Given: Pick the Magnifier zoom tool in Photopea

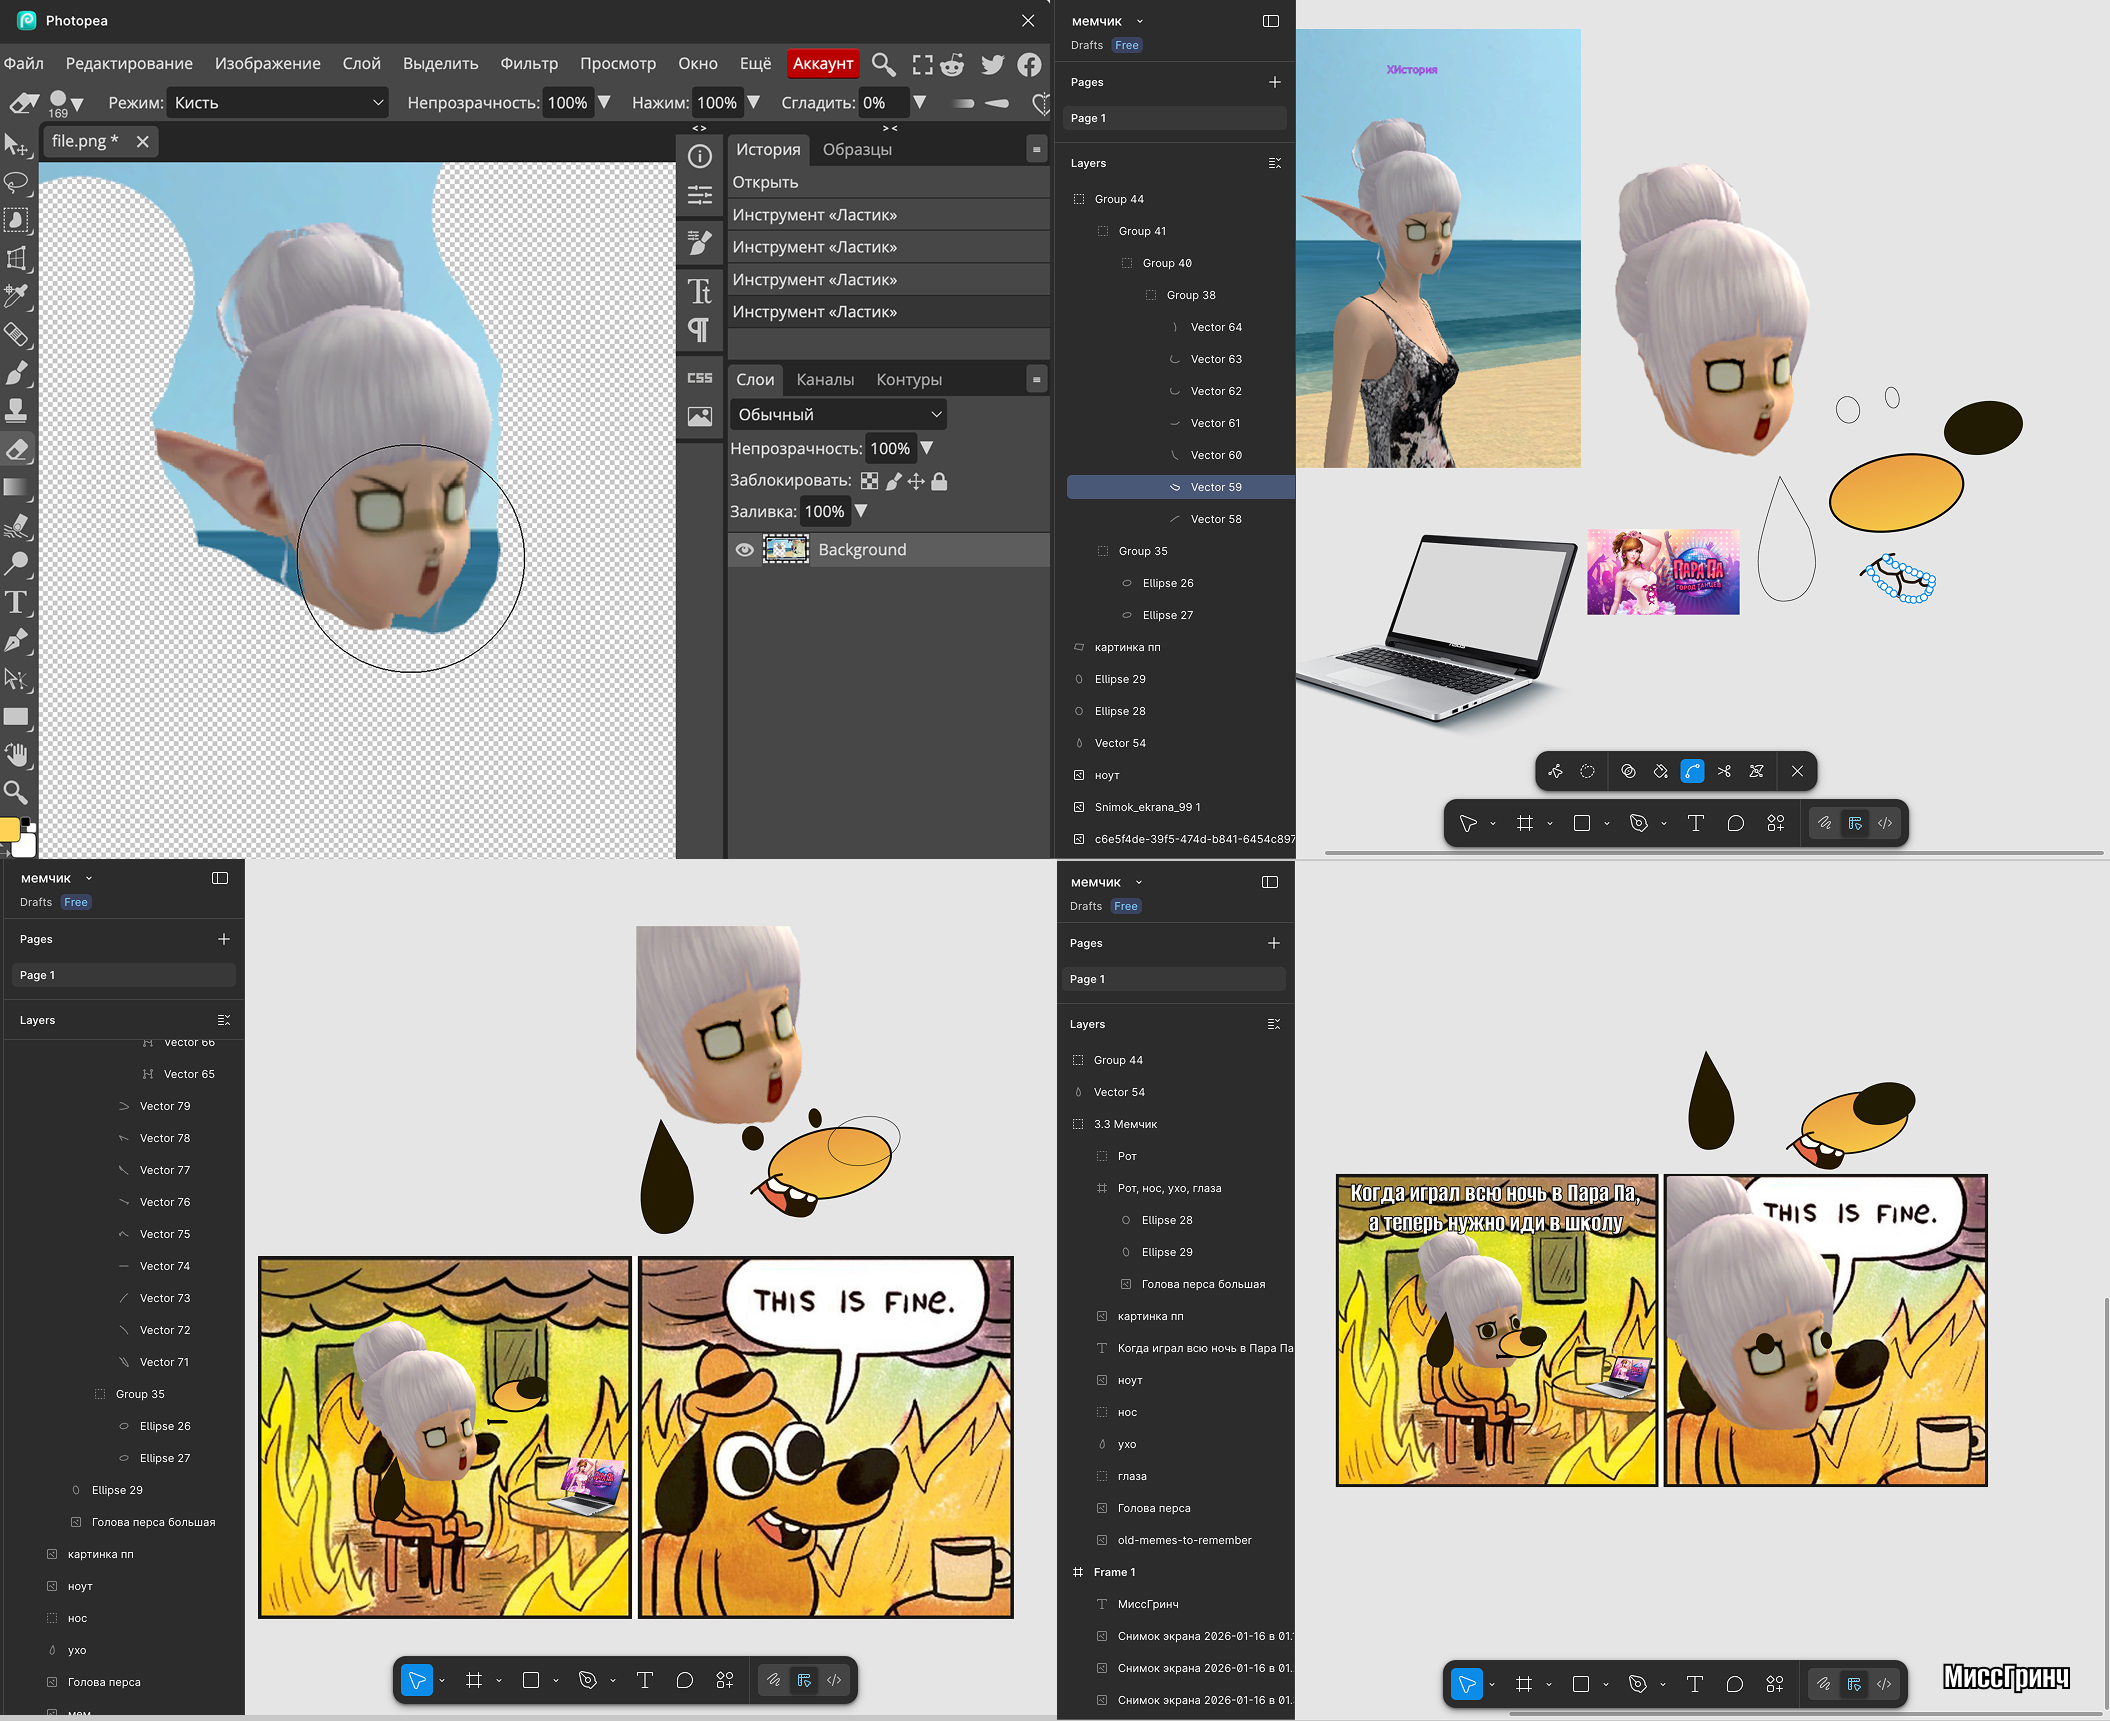Looking at the screenshot, I should 16,793.
